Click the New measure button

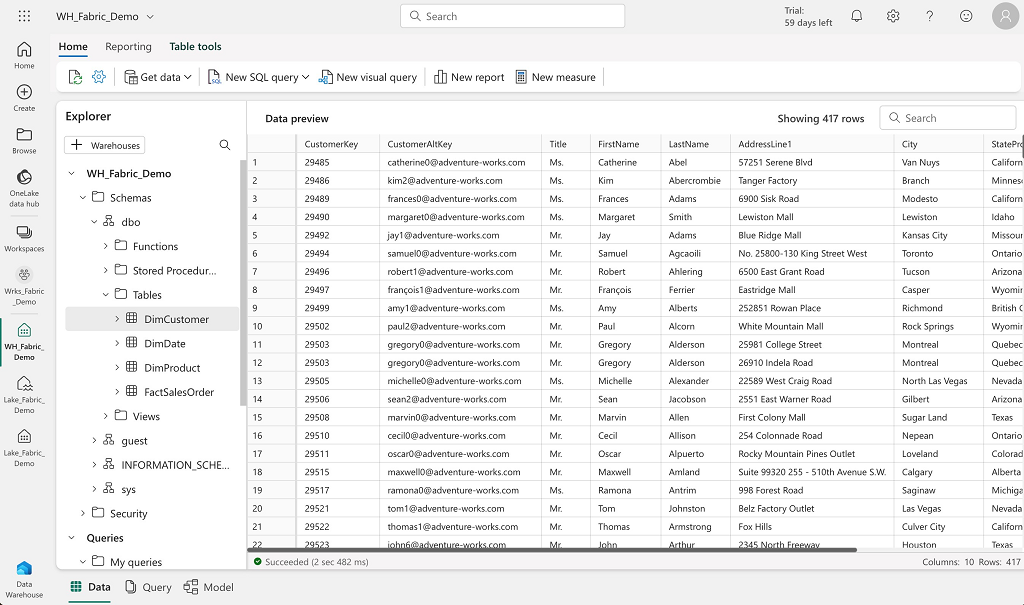point(556,77)
